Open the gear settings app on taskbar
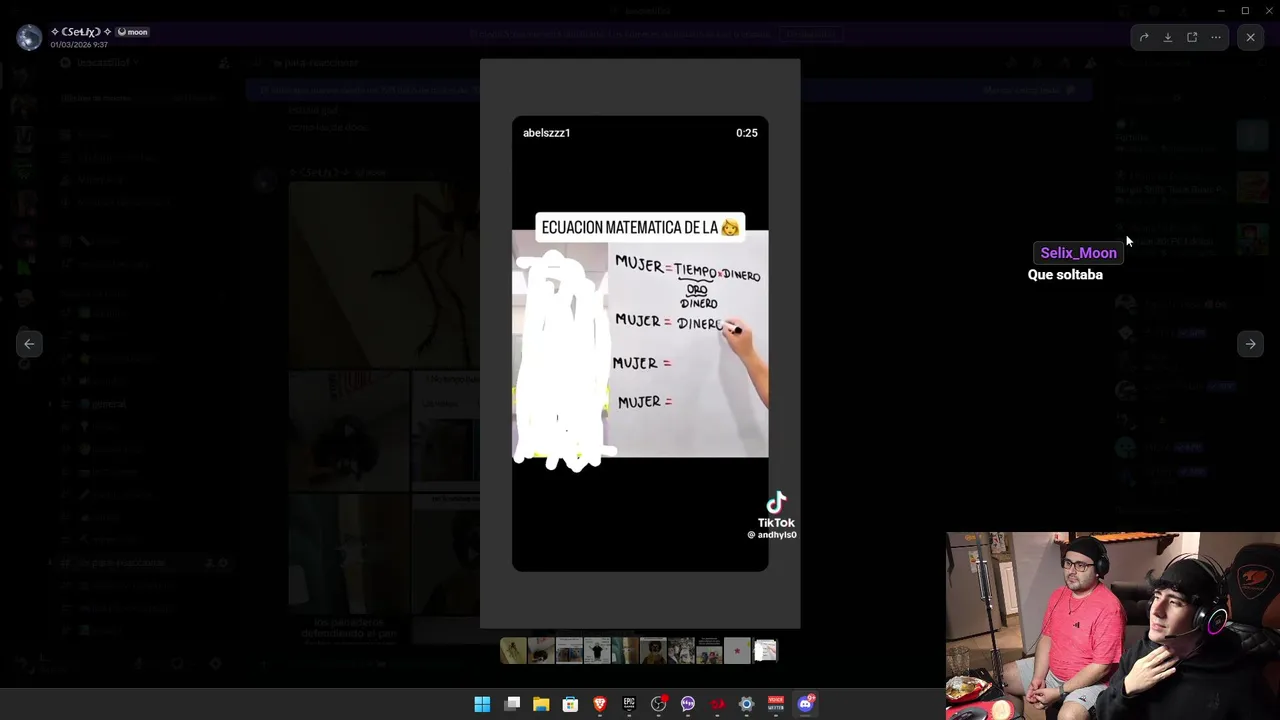Viewport: 1280px width, 720px height. [746, 704]
